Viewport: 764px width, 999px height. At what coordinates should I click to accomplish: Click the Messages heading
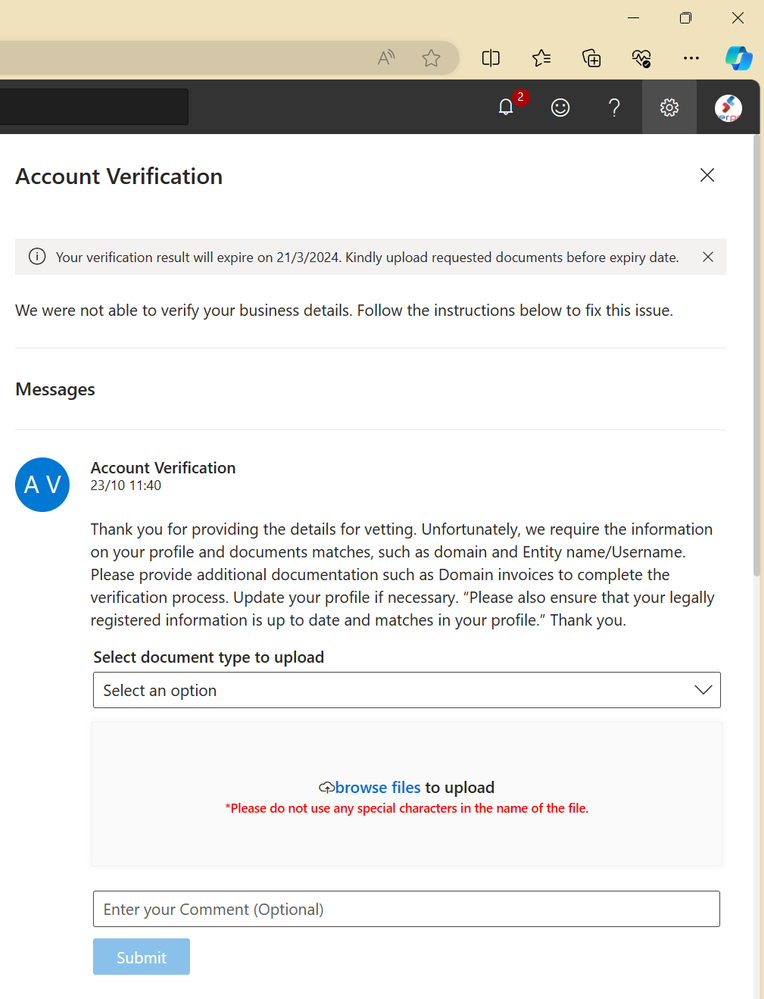click(55, 389)
